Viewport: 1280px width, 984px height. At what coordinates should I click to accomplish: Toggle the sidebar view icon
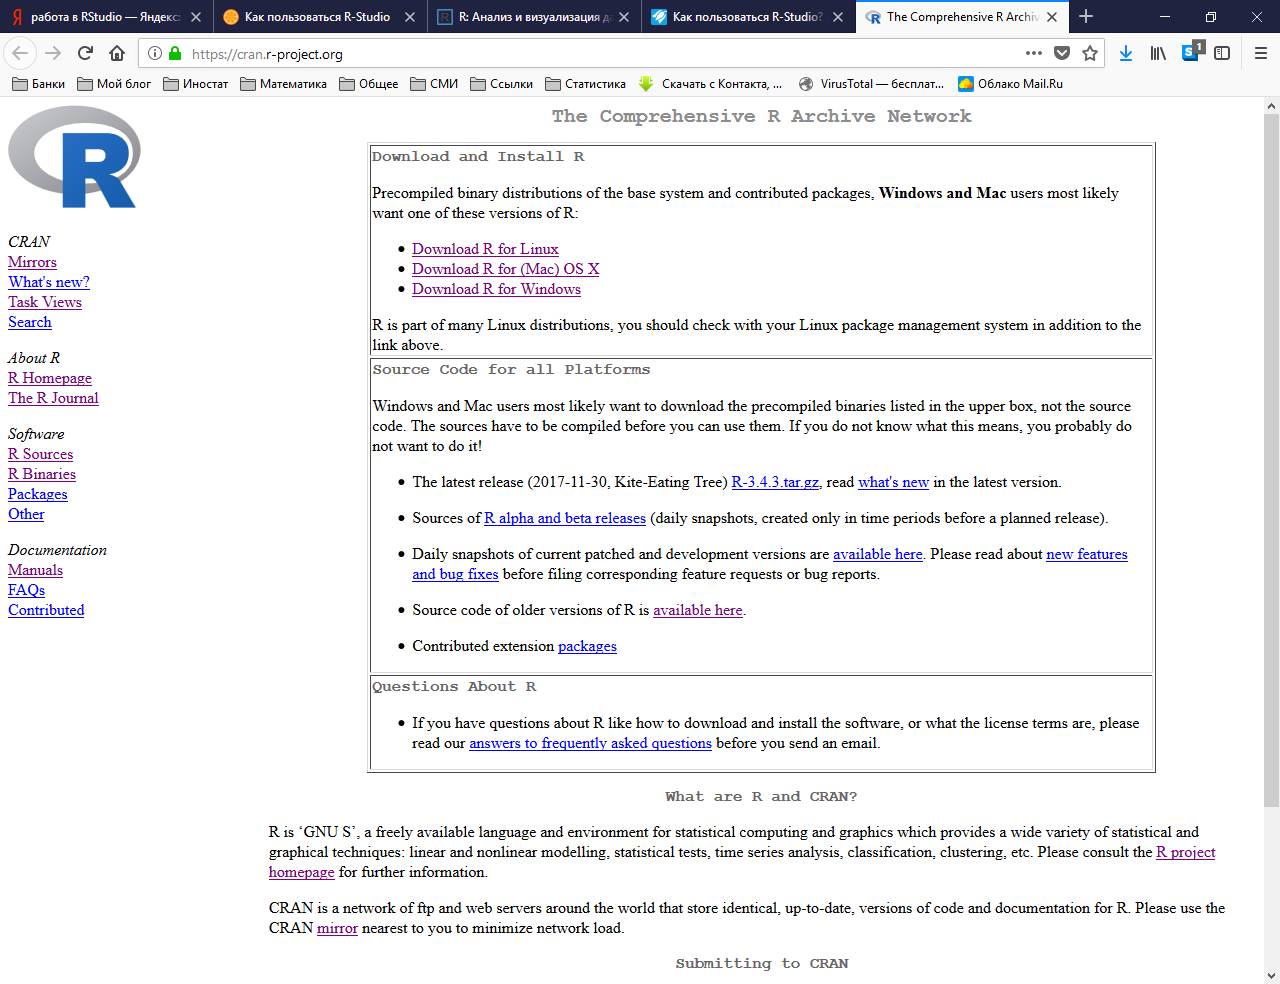[x=1222, y=54]
